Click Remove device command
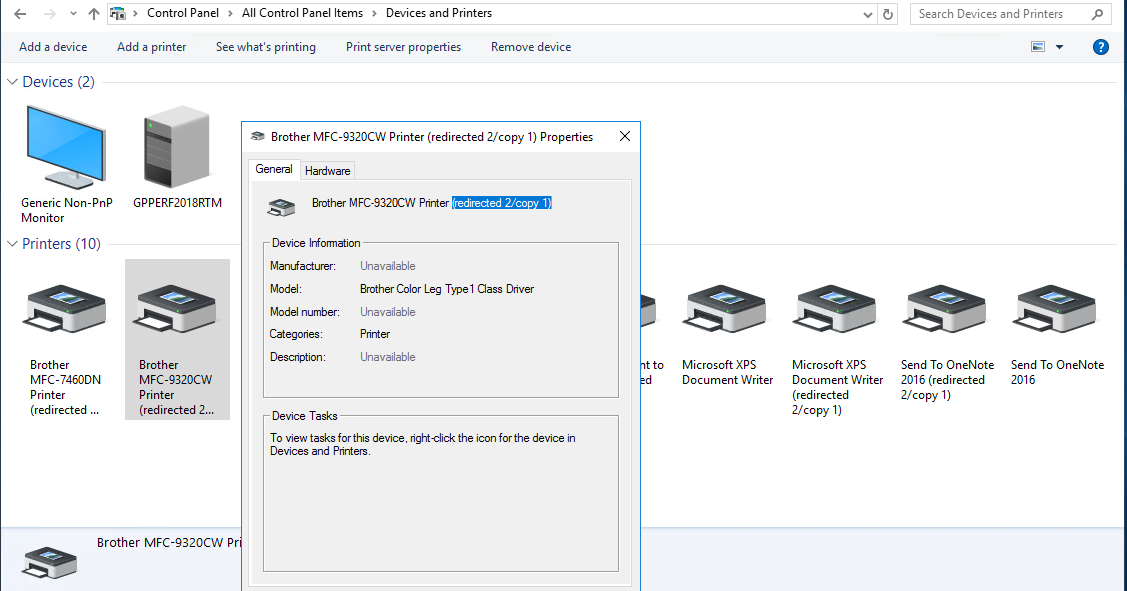Image resolution: width=1127 pixels, height=591 pixels. pyautogui.click(x=531, y=47)
